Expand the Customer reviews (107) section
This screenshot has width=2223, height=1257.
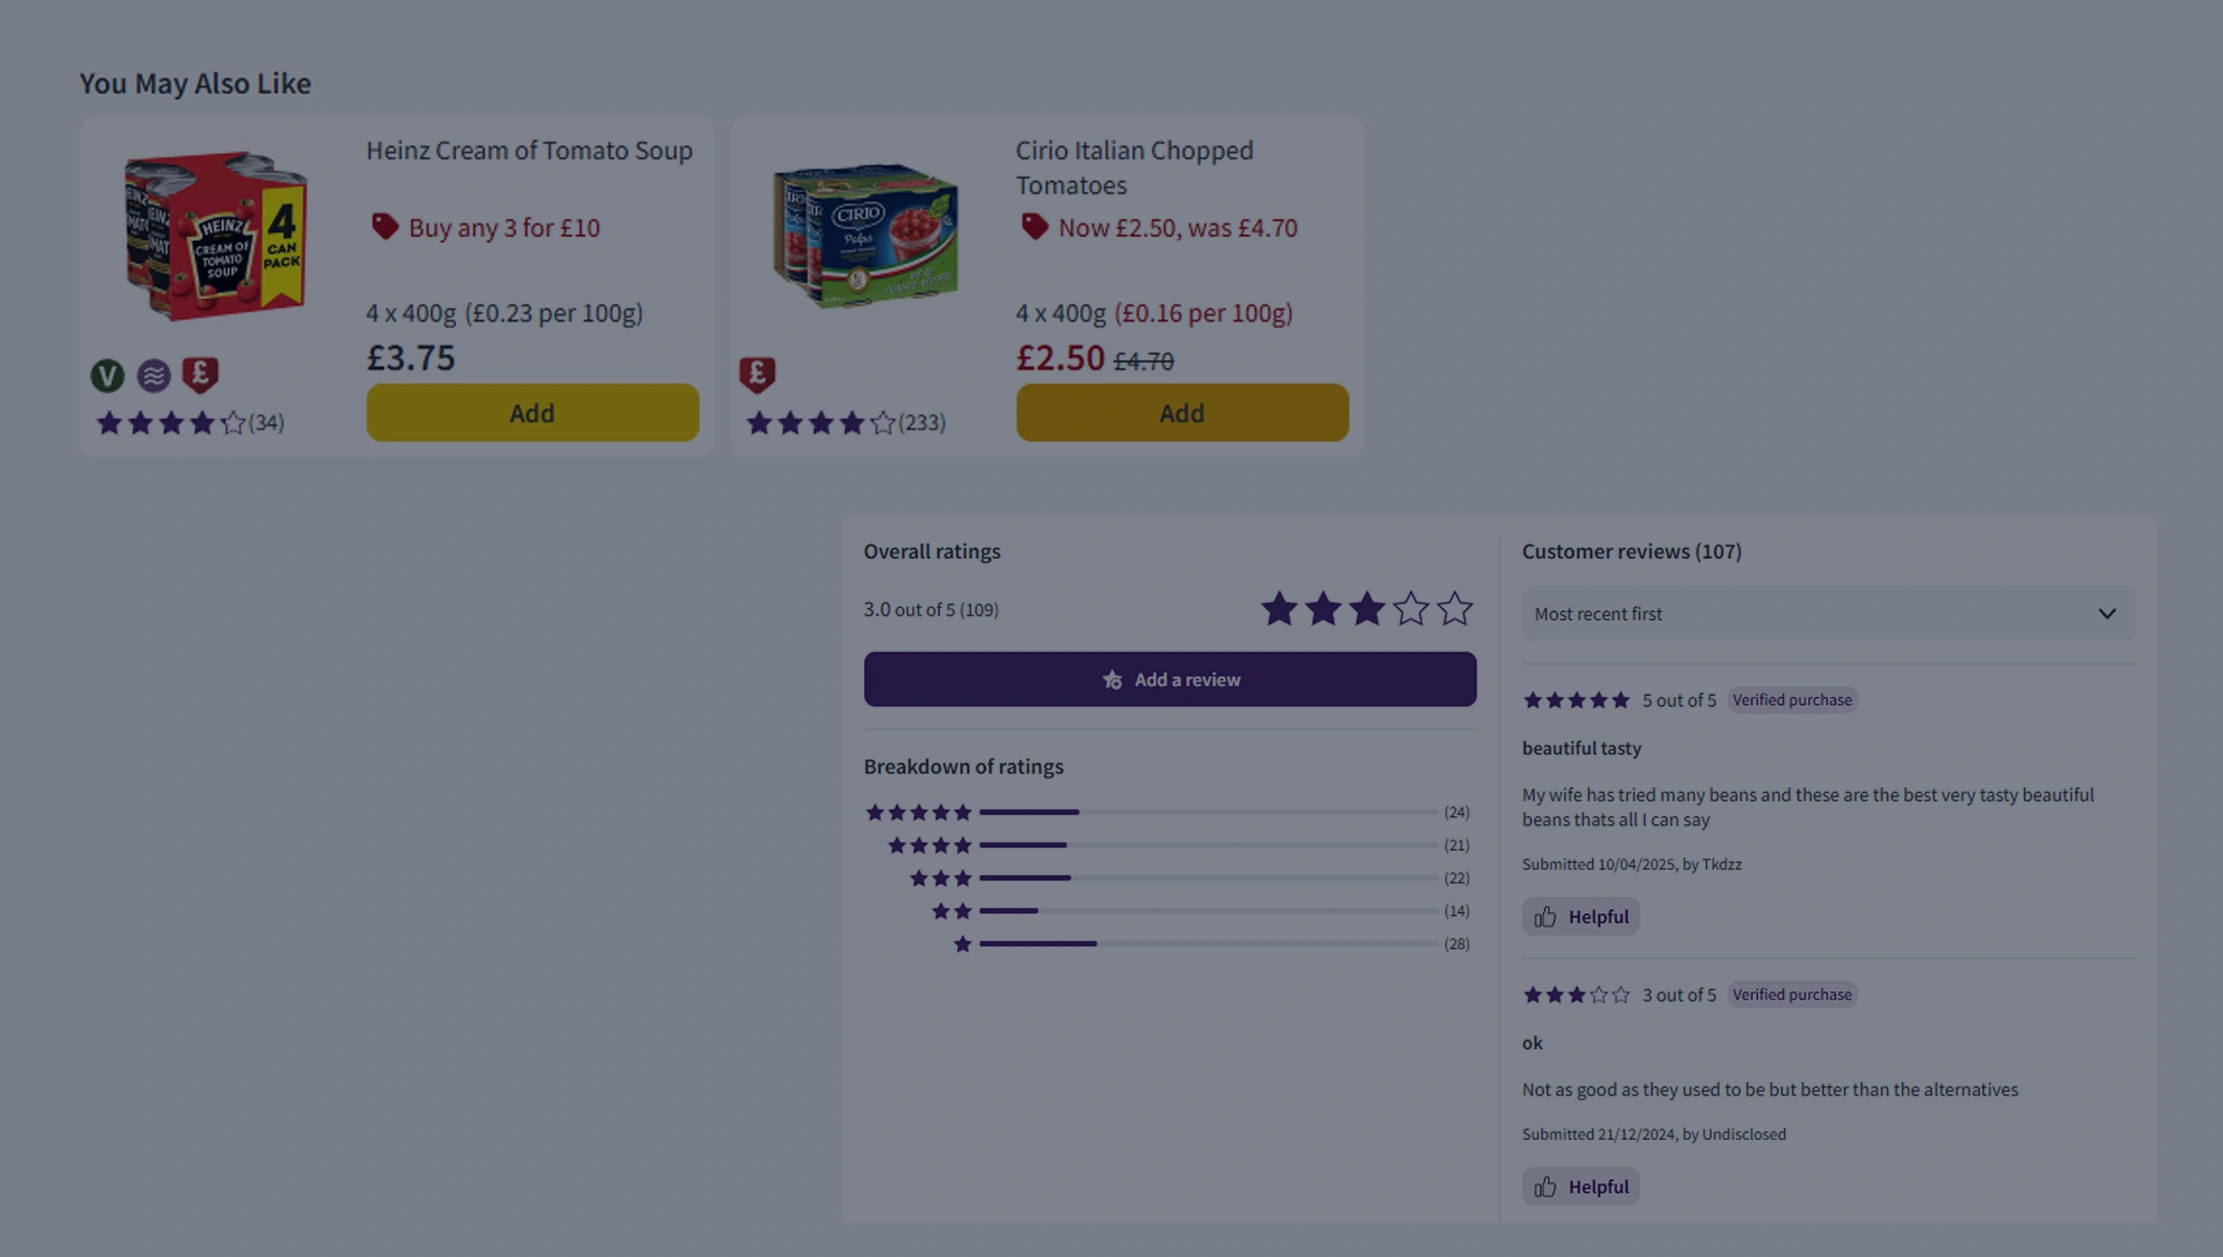1631,551
